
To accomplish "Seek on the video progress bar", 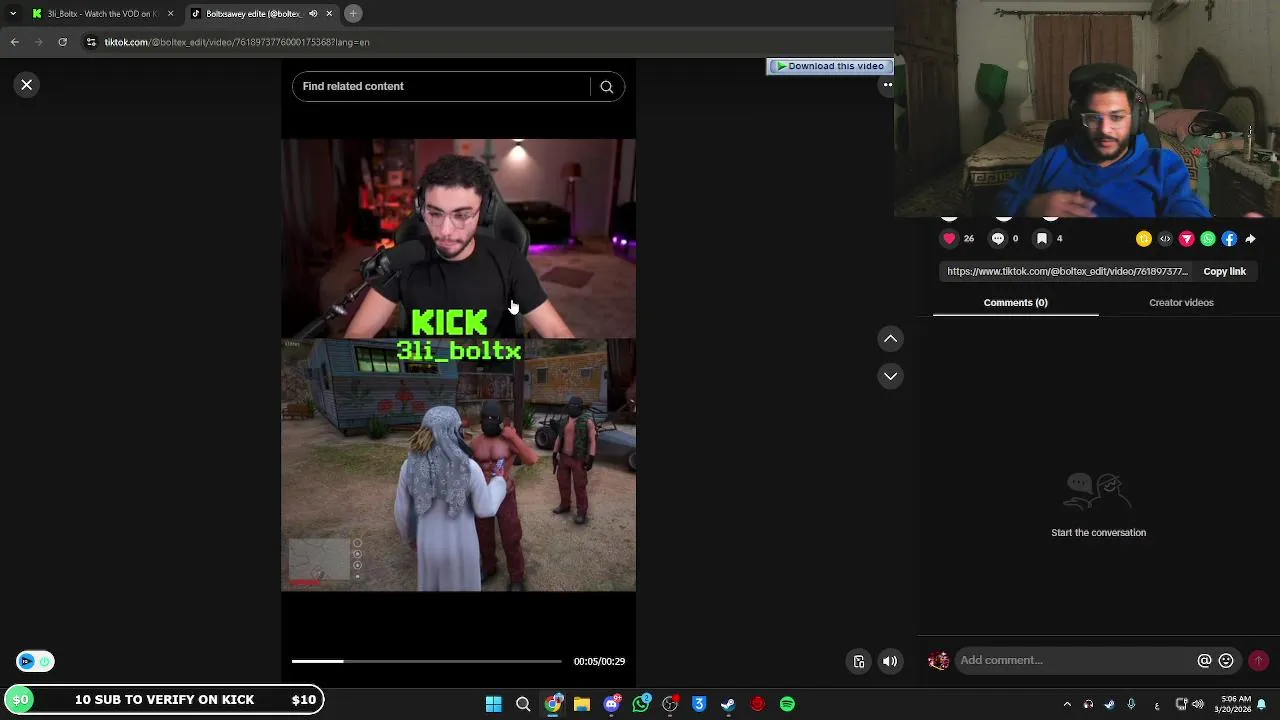I will (x=426, y=661).
